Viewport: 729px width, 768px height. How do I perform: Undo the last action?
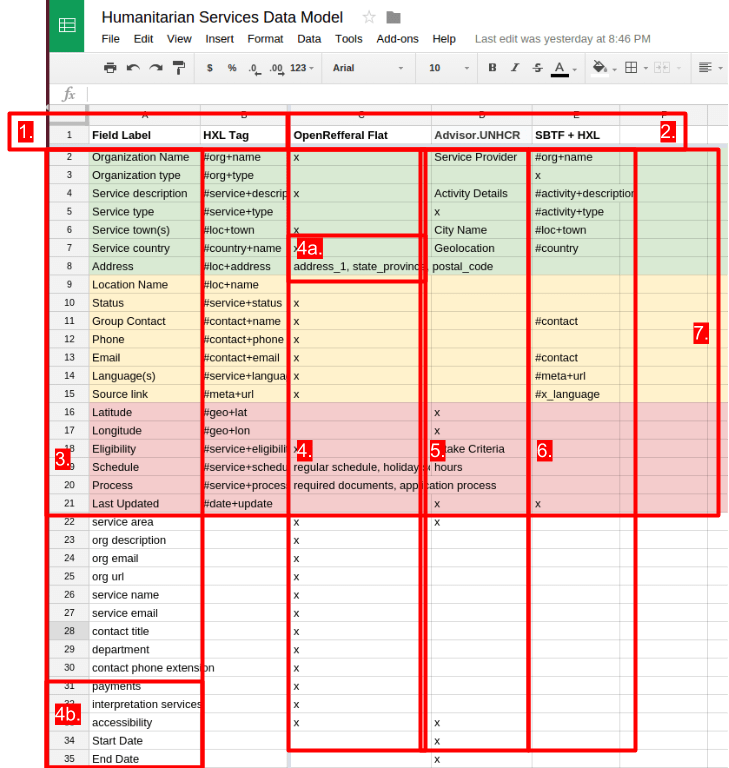tap(133, 68)
